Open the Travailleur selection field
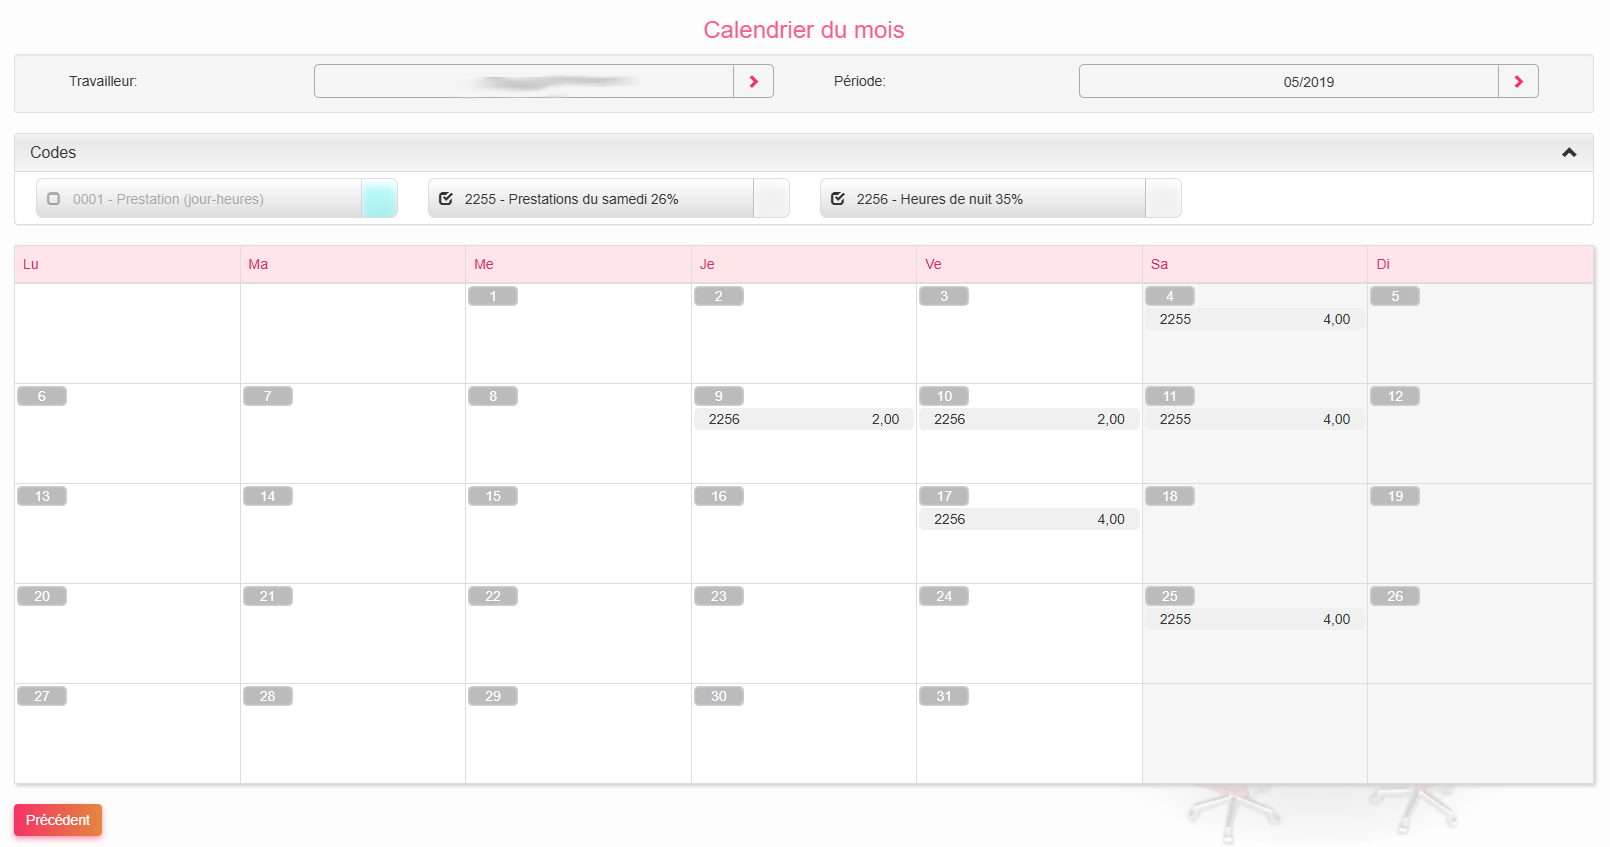 click(x=523, y=81)
